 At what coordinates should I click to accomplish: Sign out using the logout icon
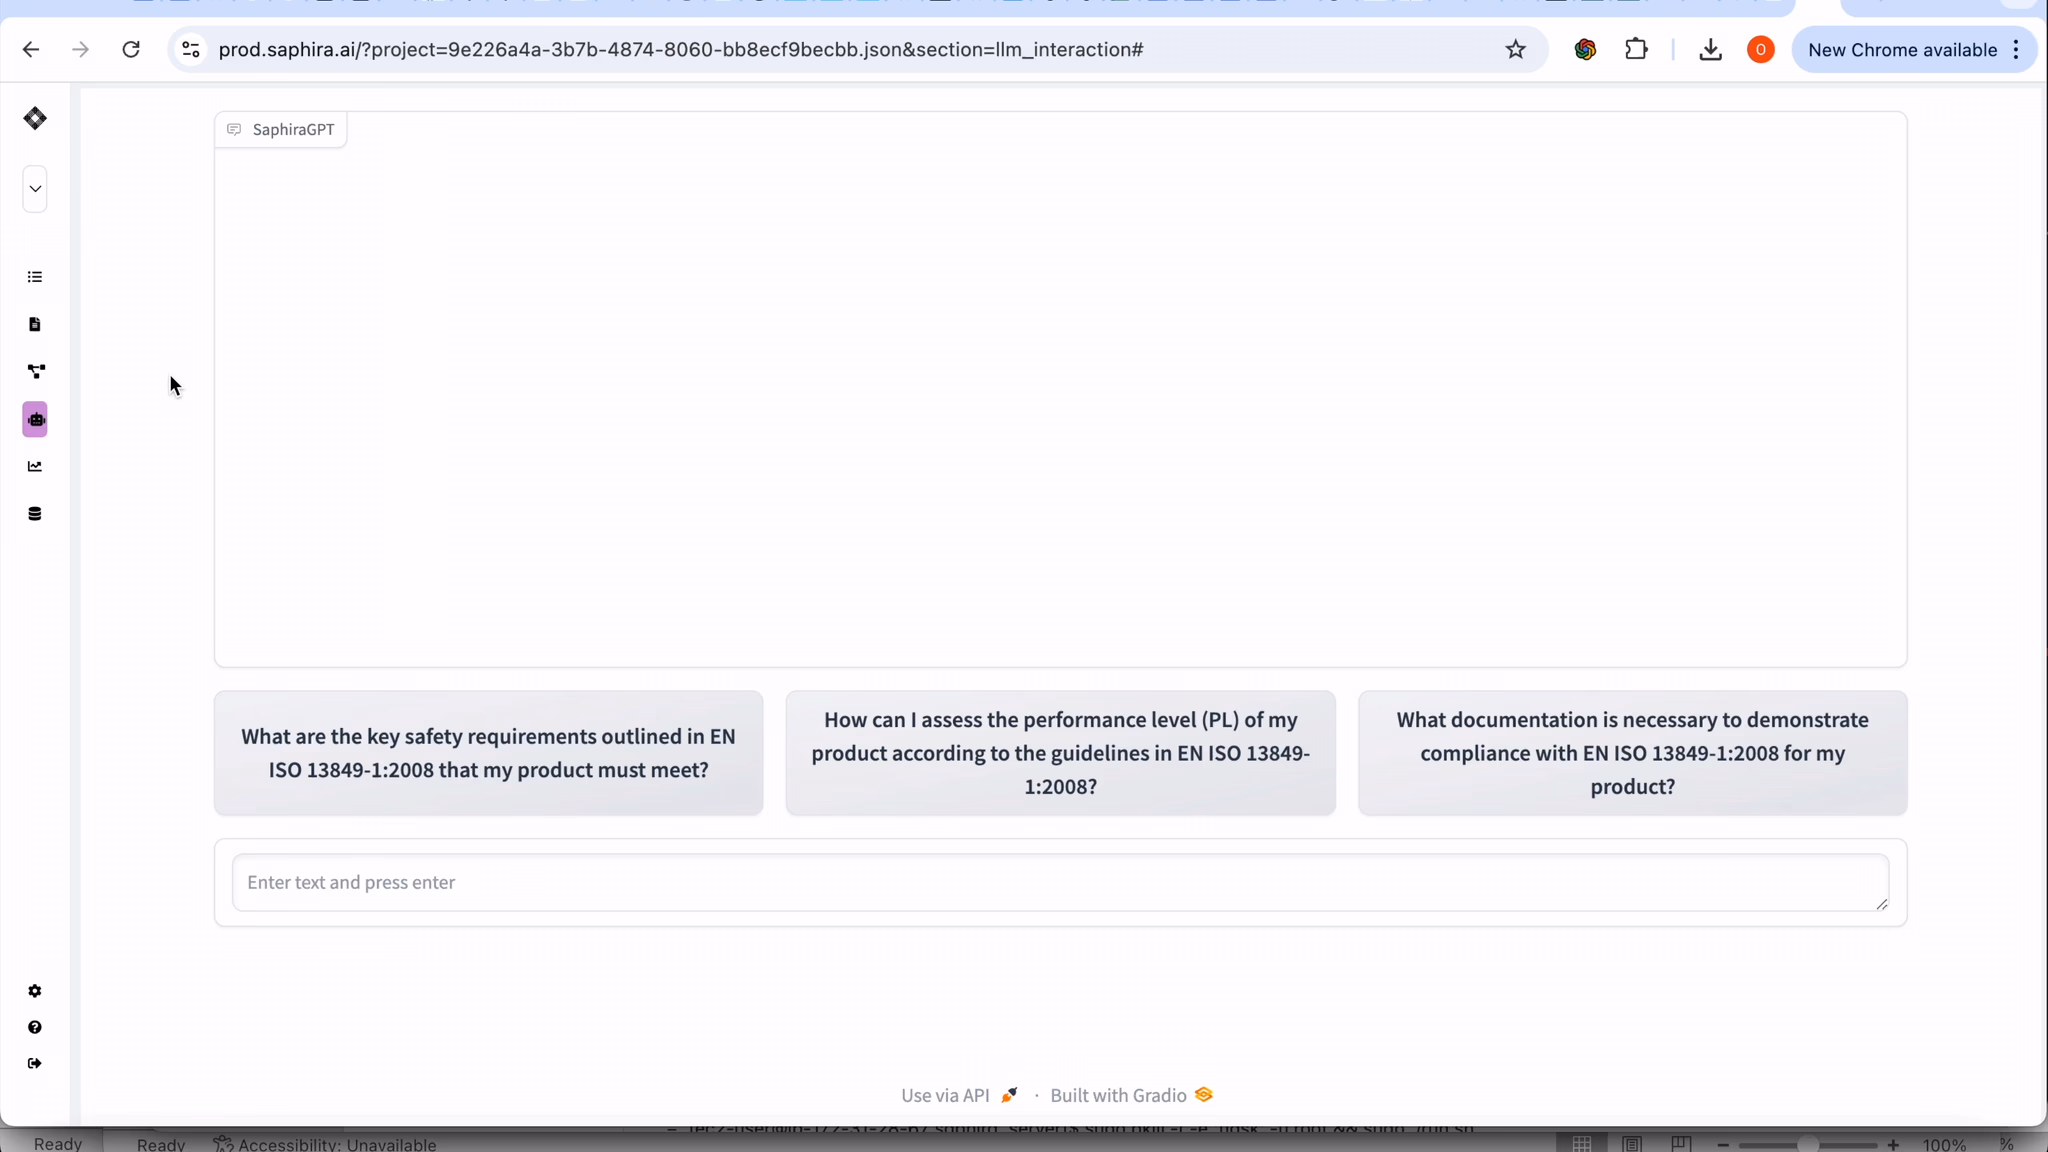tap(35, 1063)
